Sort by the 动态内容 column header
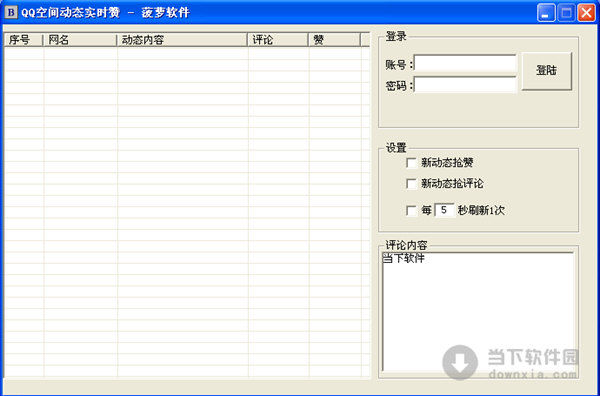Image resolution: width=600 pixels, height=396 pixels. tap(183, 40)
